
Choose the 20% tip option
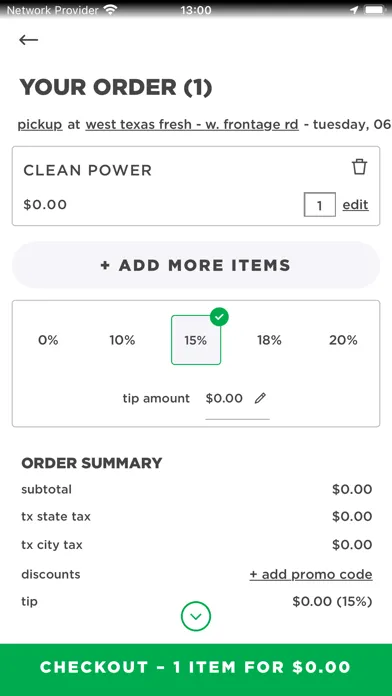343,340
